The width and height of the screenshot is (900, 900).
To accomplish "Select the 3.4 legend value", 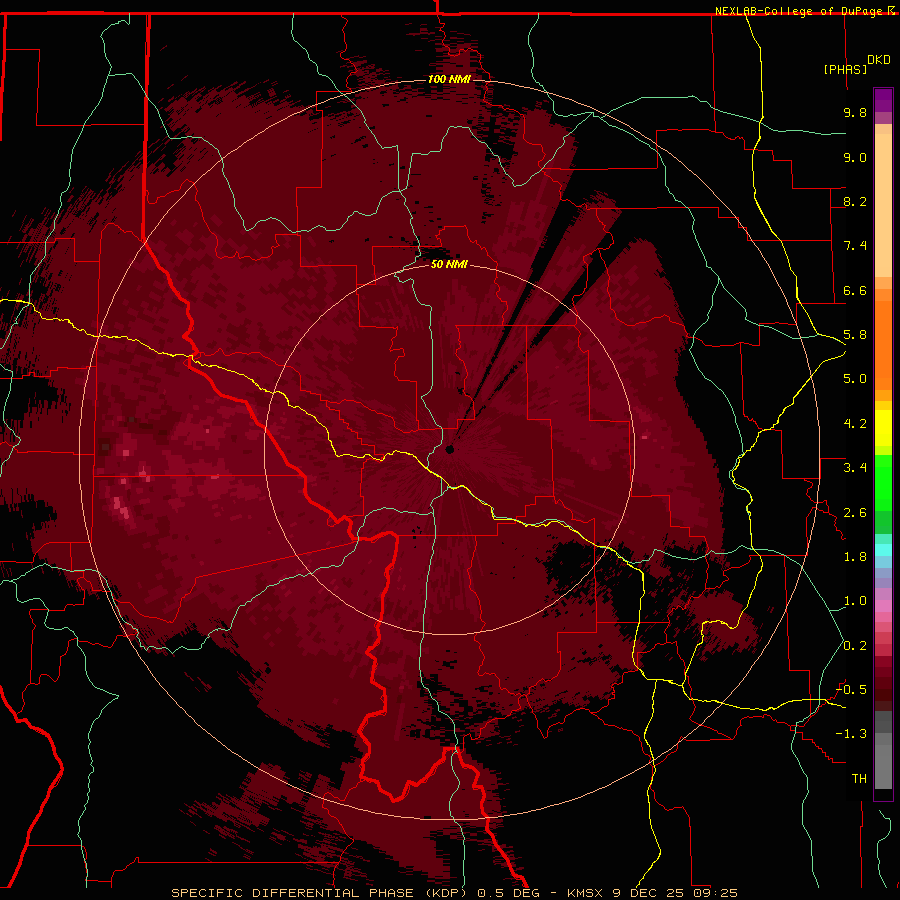I will tap(855, 468).
